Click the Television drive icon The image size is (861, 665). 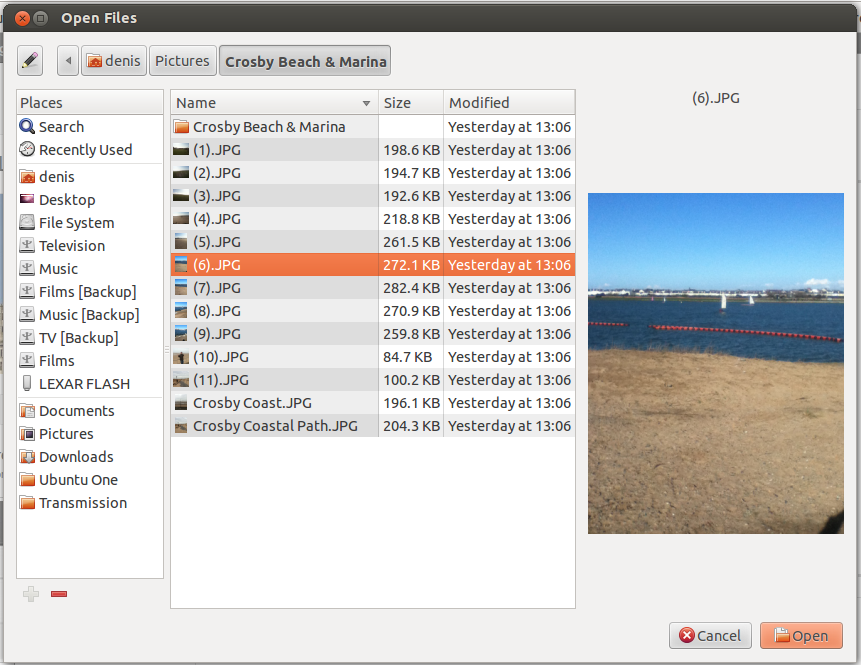point(27,245)
